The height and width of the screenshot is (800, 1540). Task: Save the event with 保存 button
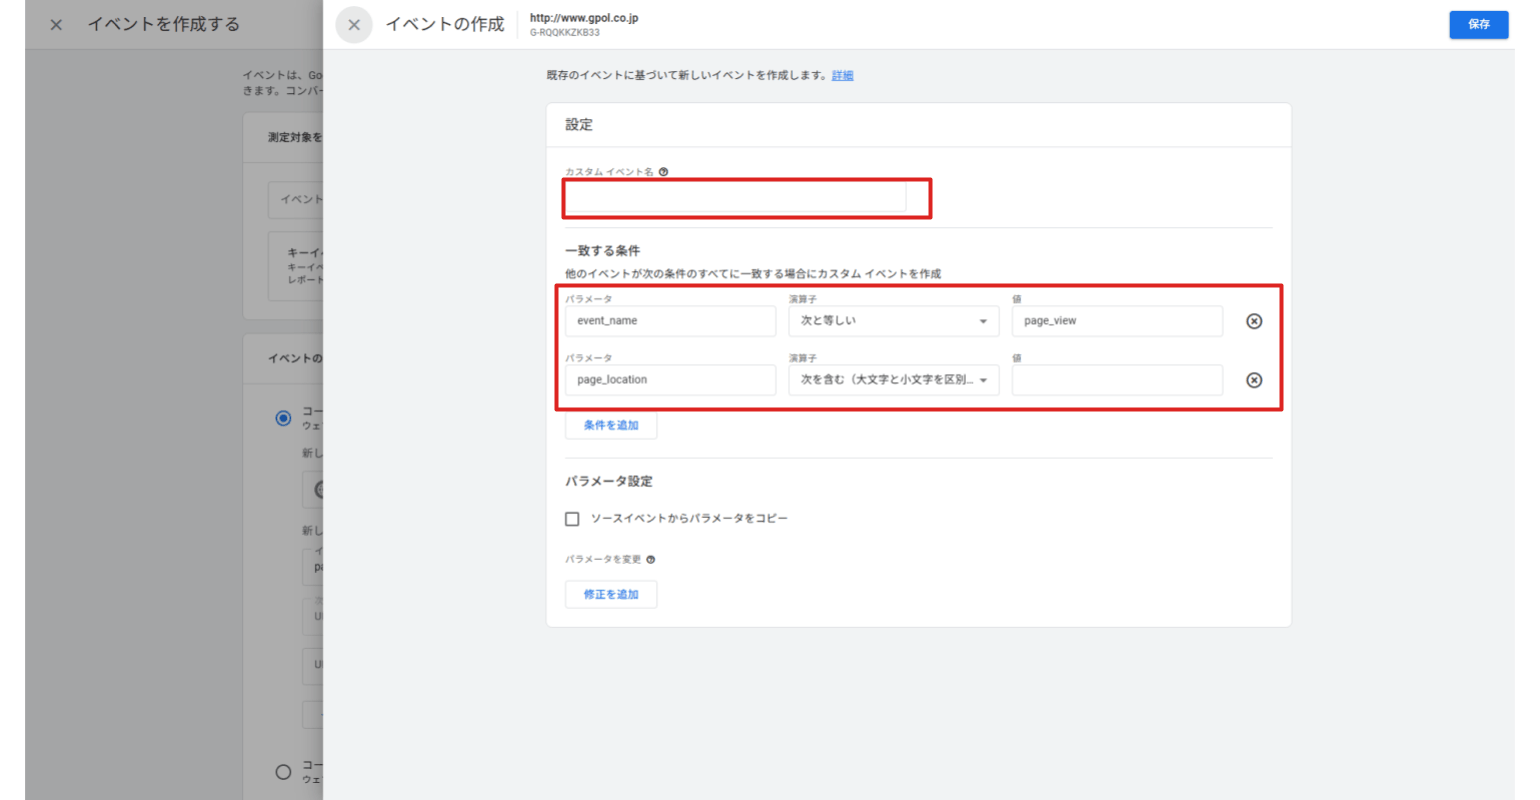(1478, 24)
